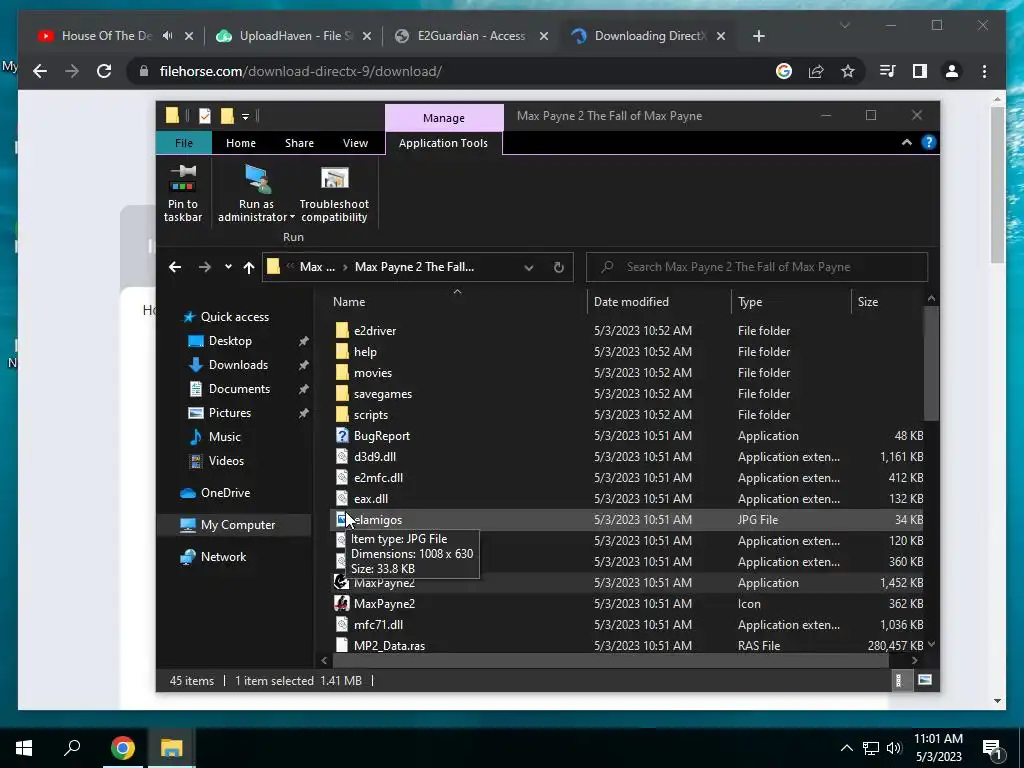This screenshot has height=768, width=1024.
Task: Open Network in navigation pane
Action: [x=223, y=557]
